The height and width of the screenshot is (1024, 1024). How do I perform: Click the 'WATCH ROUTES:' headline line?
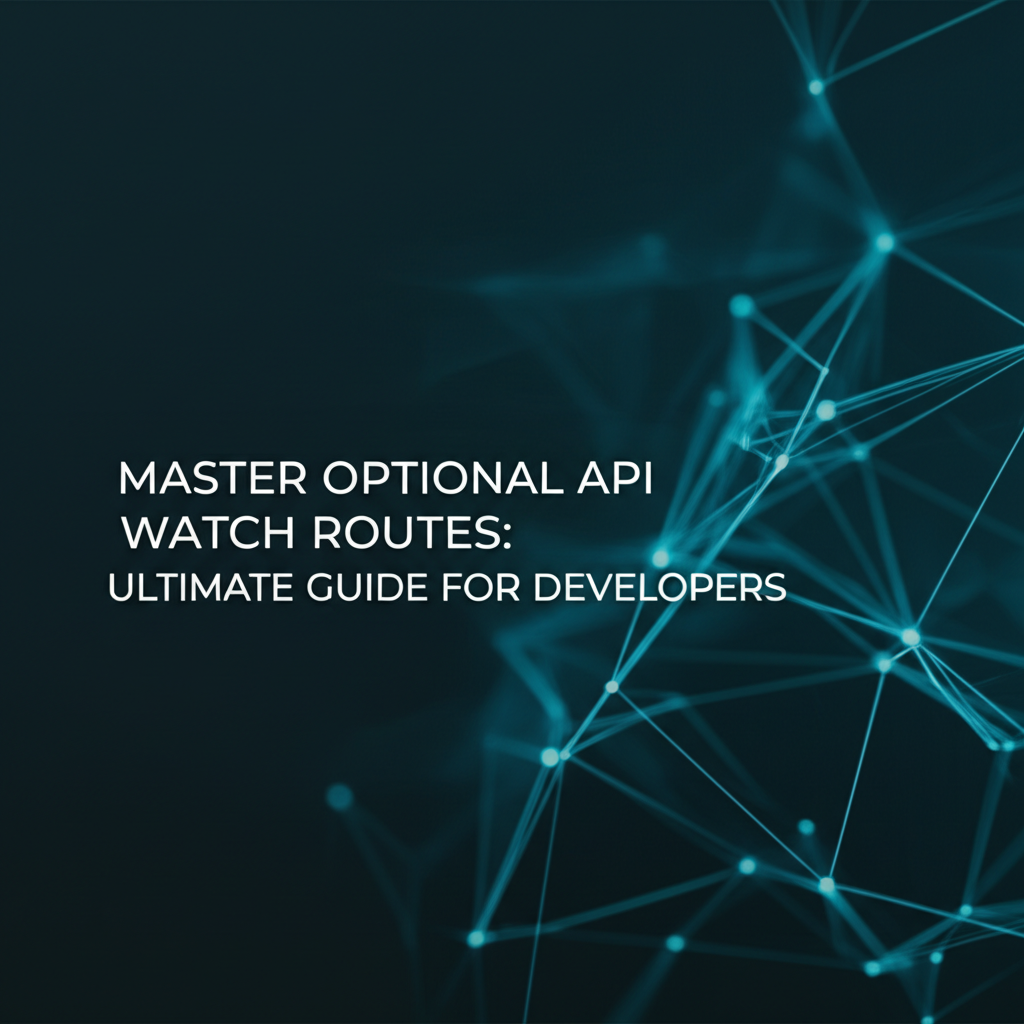click(x=316, y=533)
